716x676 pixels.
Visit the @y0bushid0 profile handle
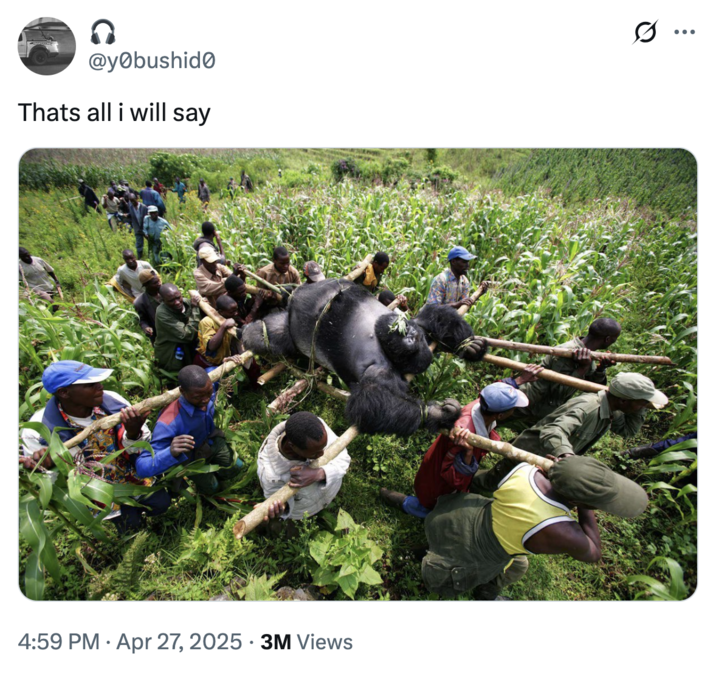click(x=151, y=61)
